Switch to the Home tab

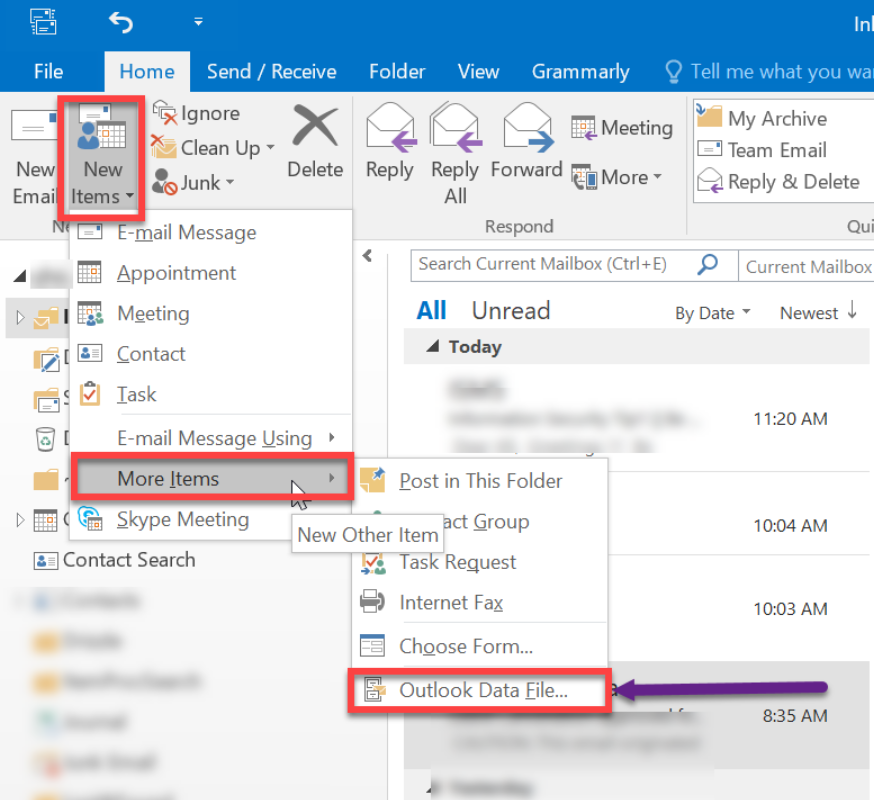coord(147,71)
